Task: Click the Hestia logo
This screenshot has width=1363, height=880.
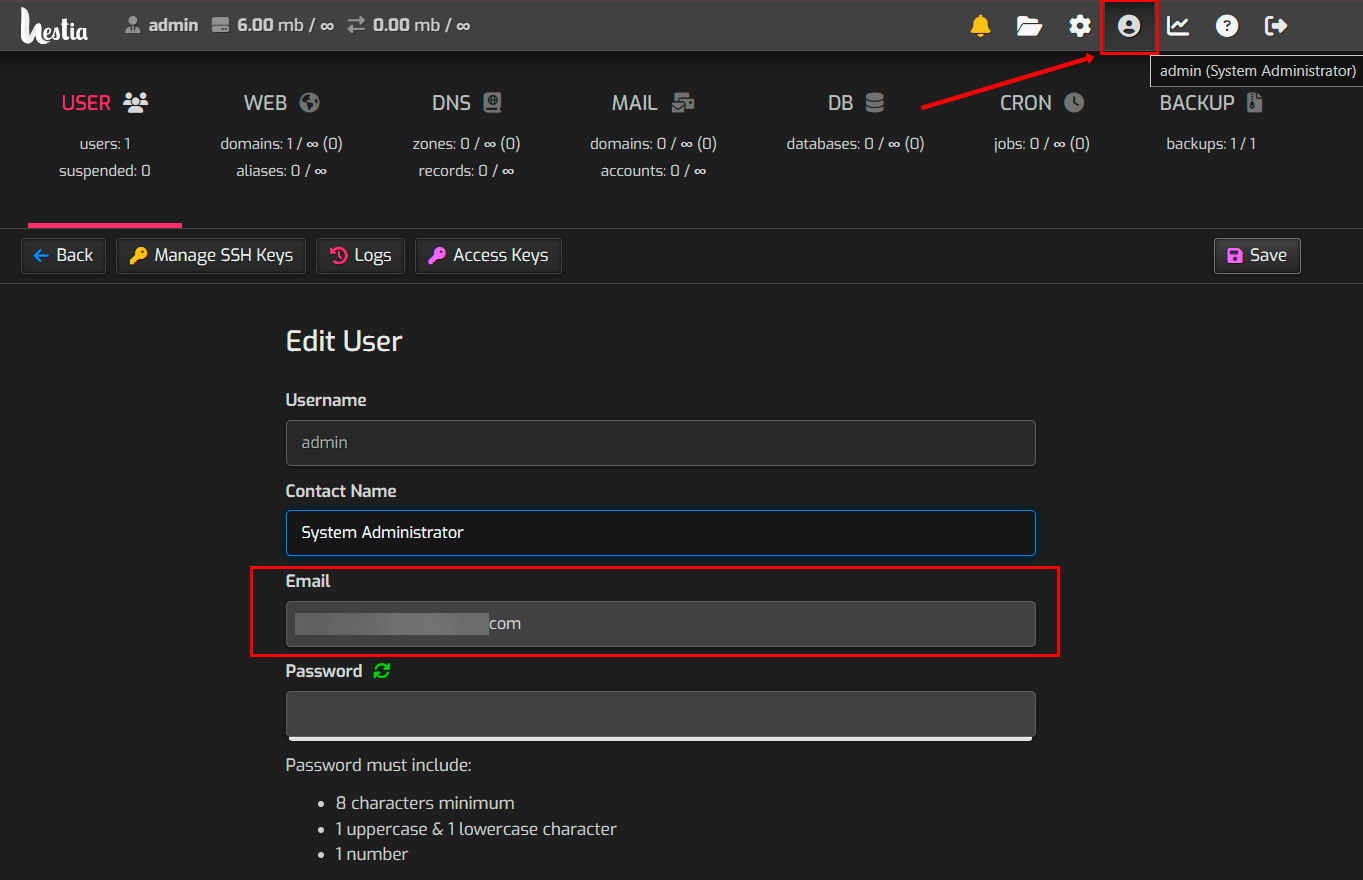Action: click(54, 27)
